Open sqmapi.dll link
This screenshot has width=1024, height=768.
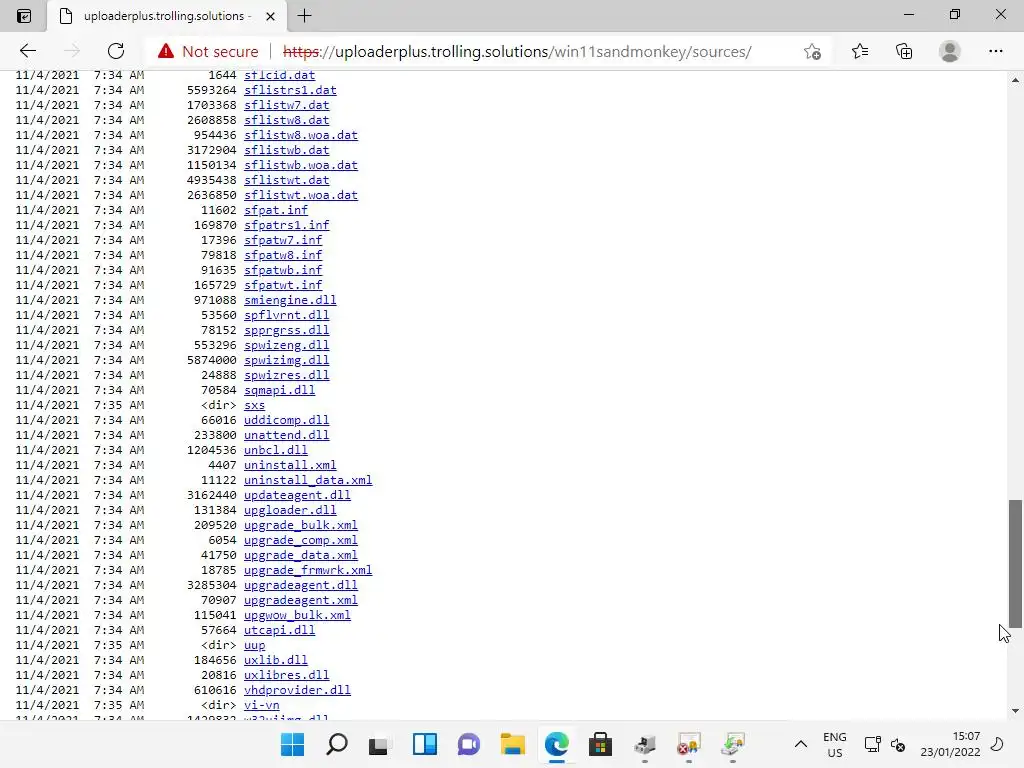coord(280,391)
